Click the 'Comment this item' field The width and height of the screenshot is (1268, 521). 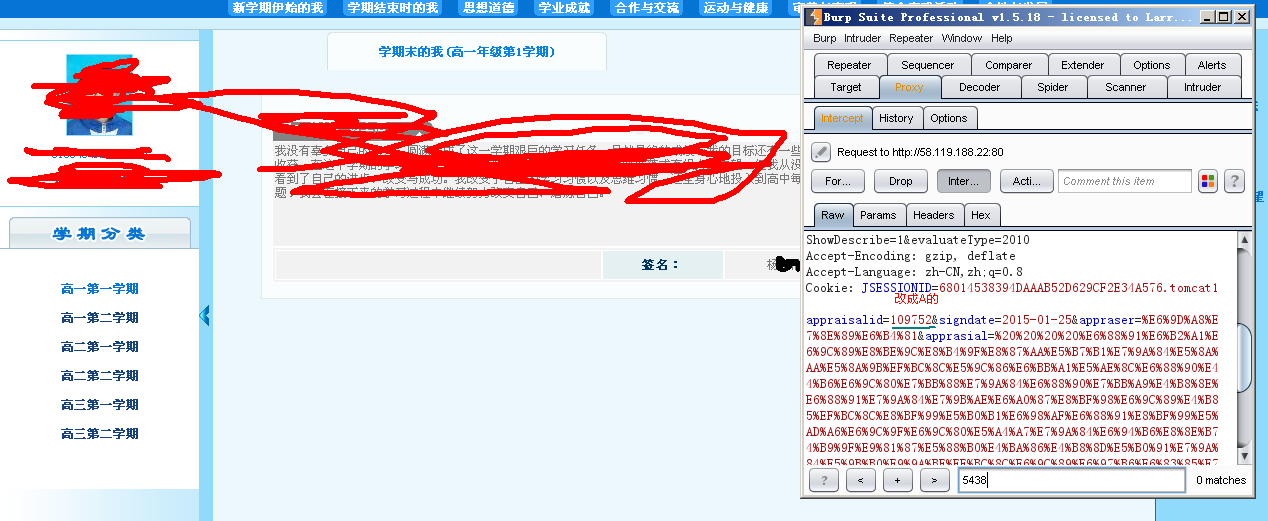point(1125,181)
